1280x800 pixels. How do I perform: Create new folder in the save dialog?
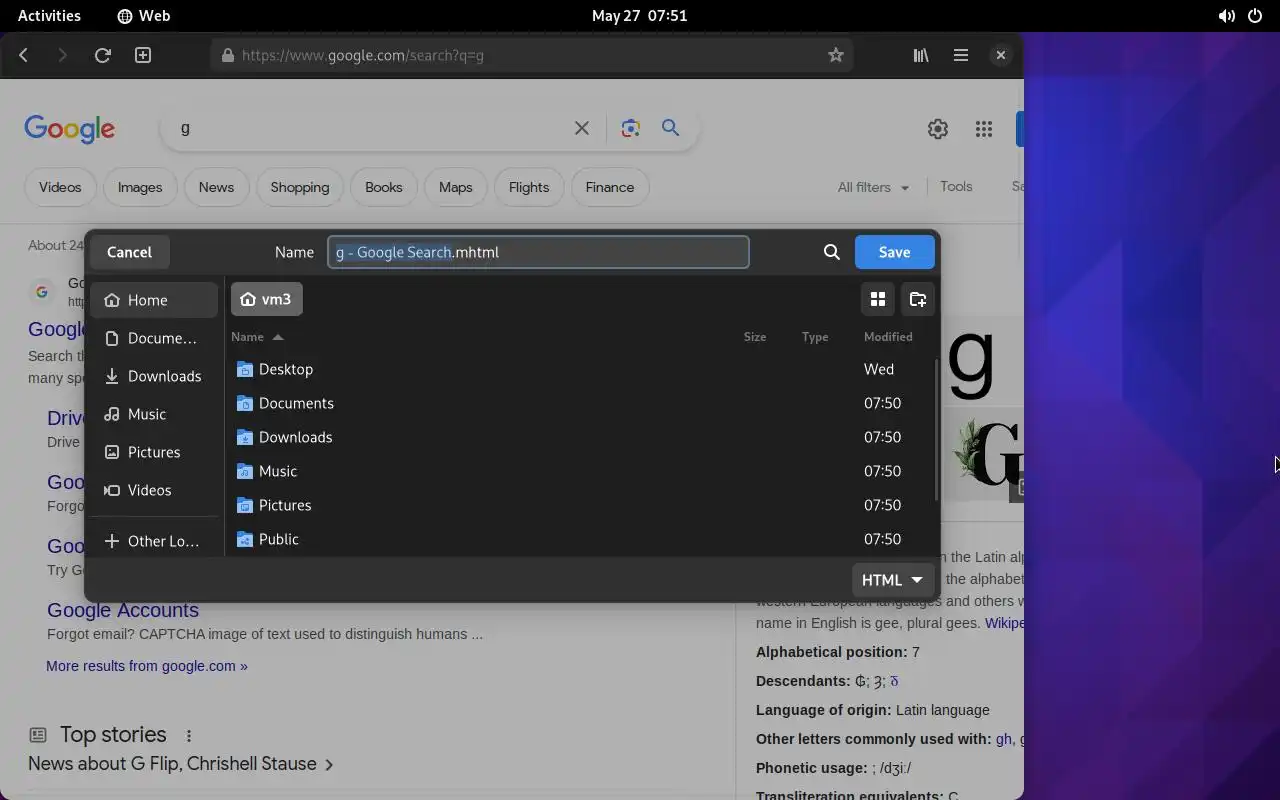(918, 299)
